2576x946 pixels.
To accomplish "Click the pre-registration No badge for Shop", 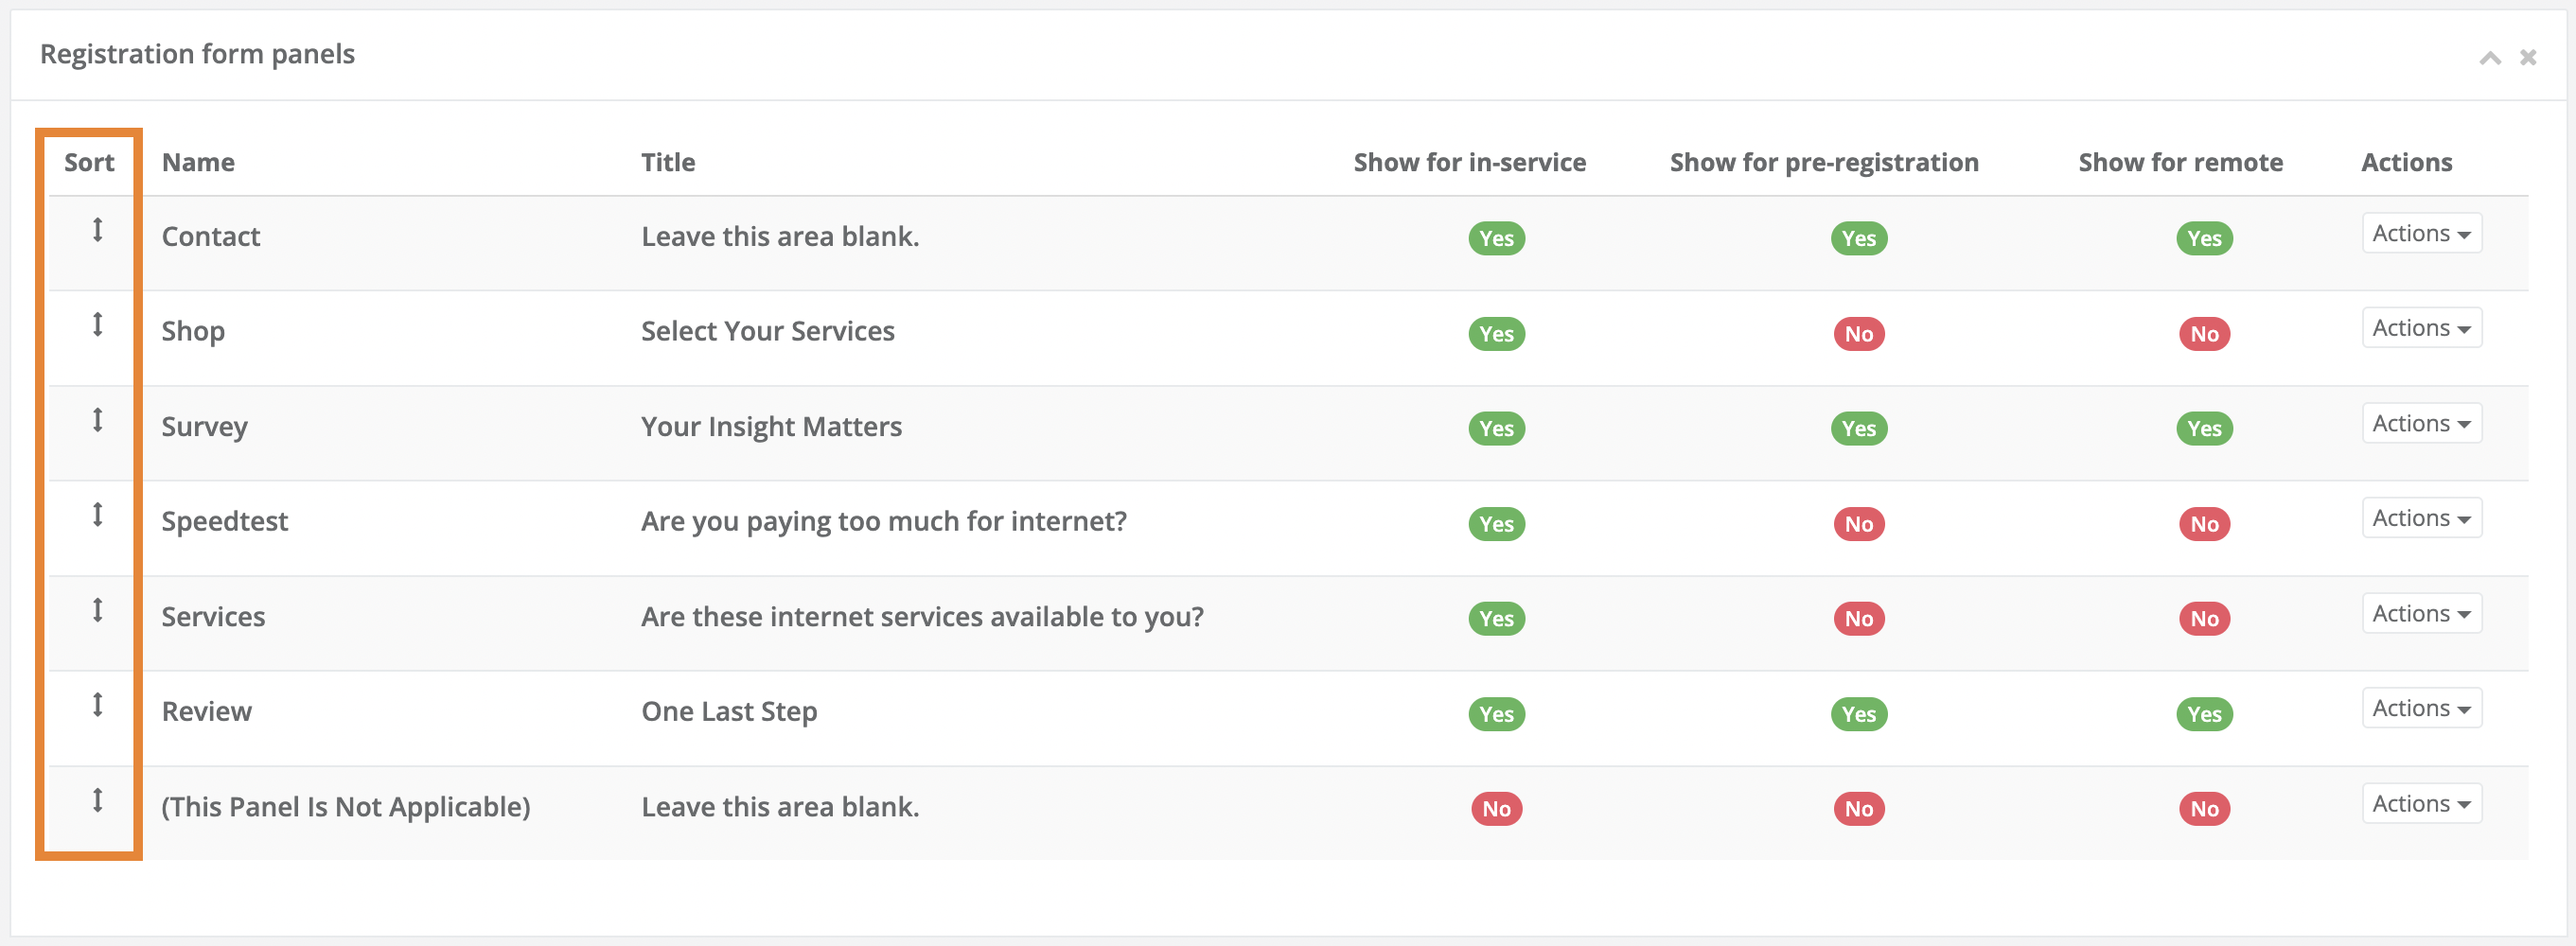I will click(1858, 334).
